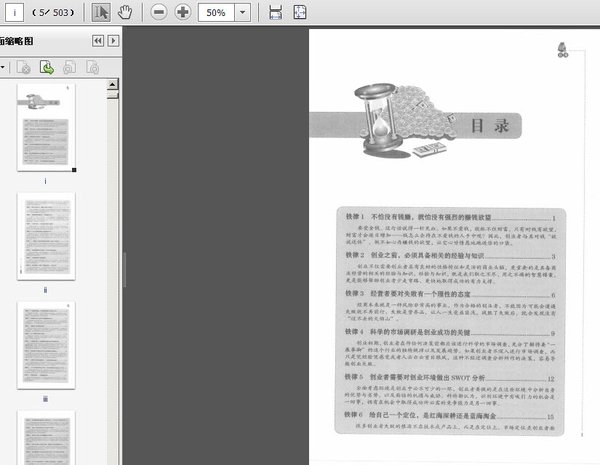
Task: Click the panel splitter grip handle
Action: coord(124,269)
